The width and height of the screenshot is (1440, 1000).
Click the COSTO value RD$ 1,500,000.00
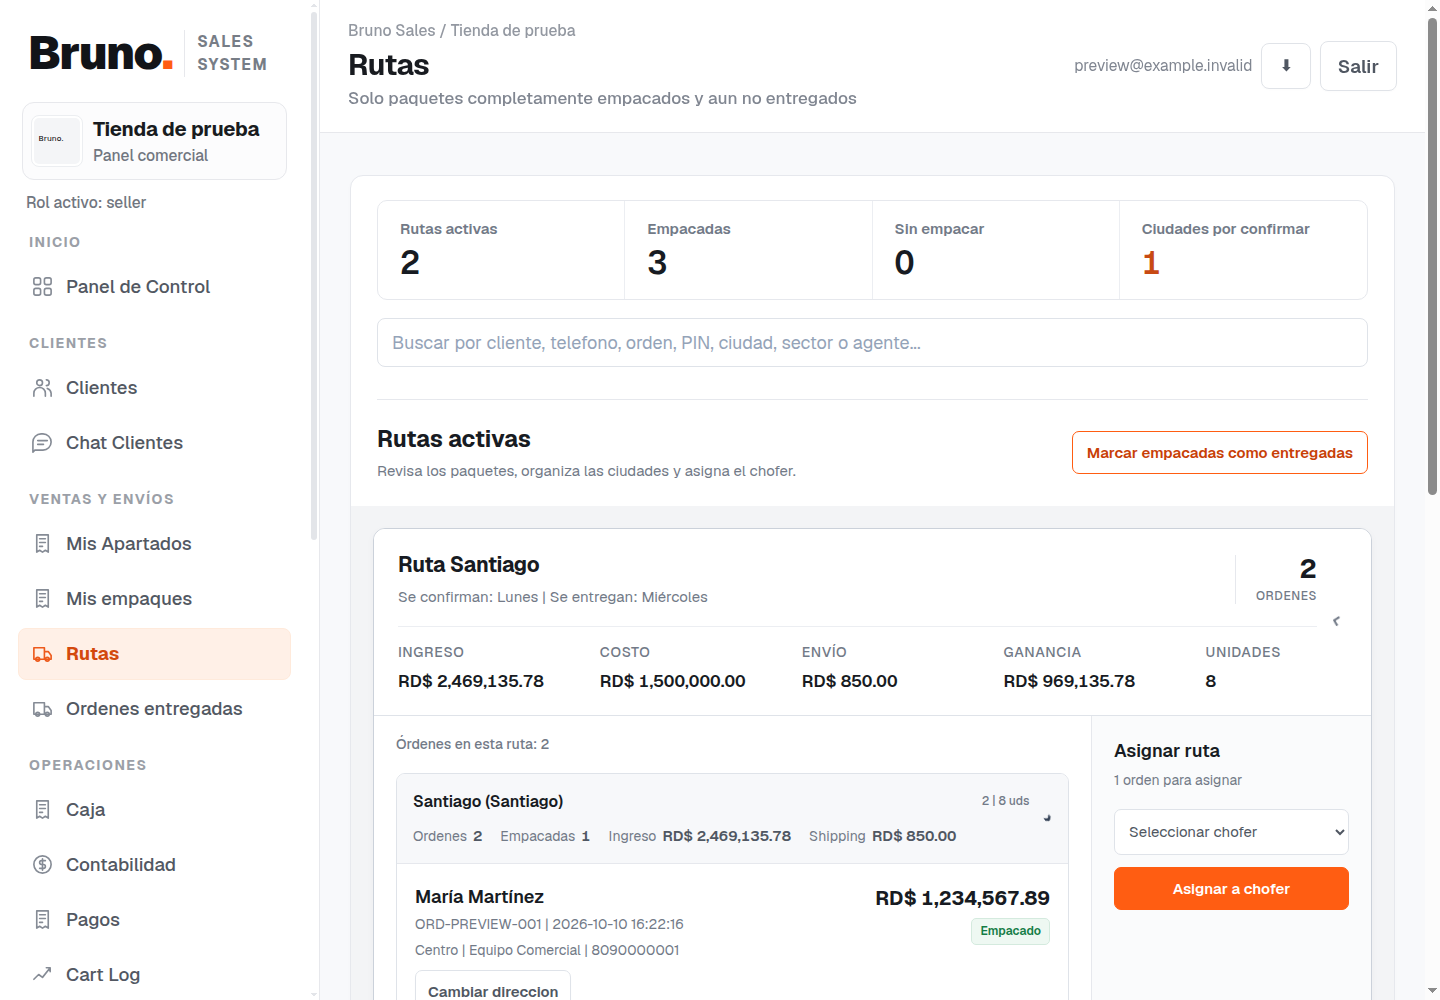coord(673,681)
